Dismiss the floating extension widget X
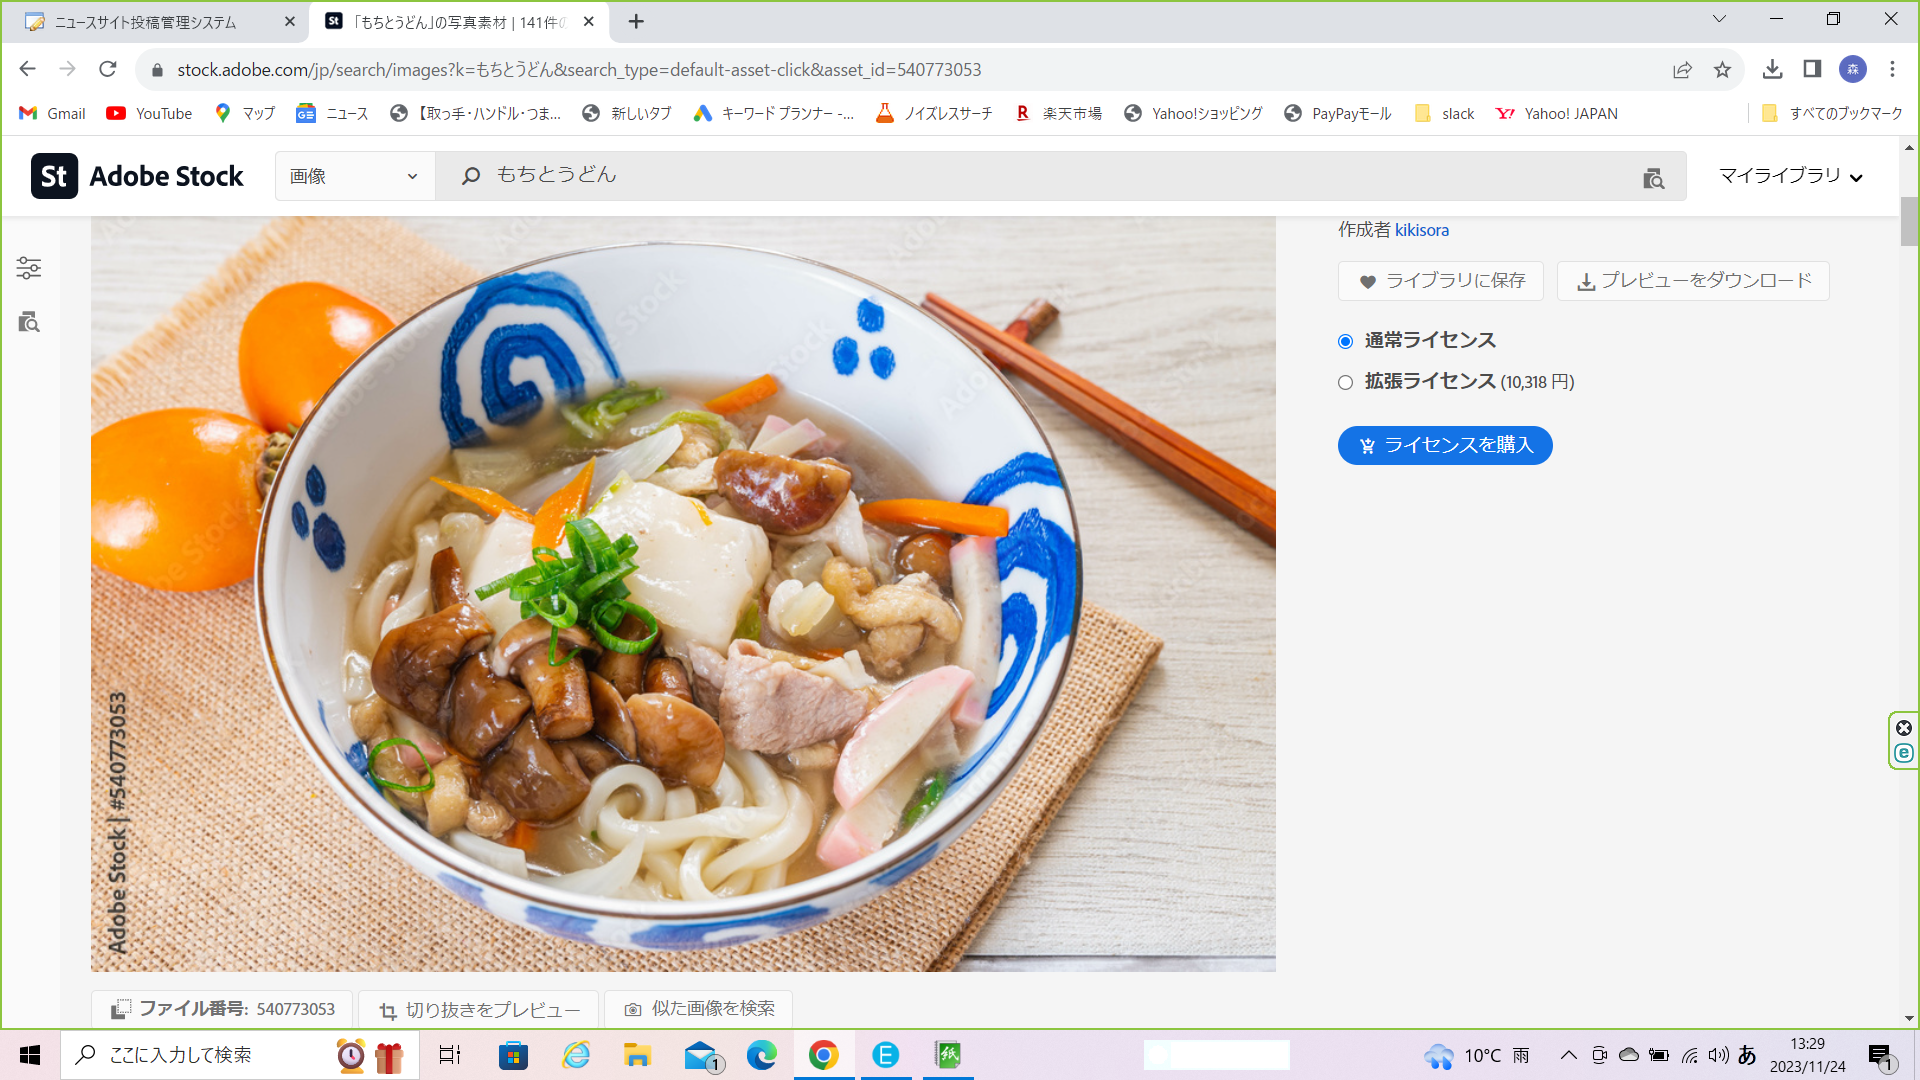 (x=1904, y=728)
